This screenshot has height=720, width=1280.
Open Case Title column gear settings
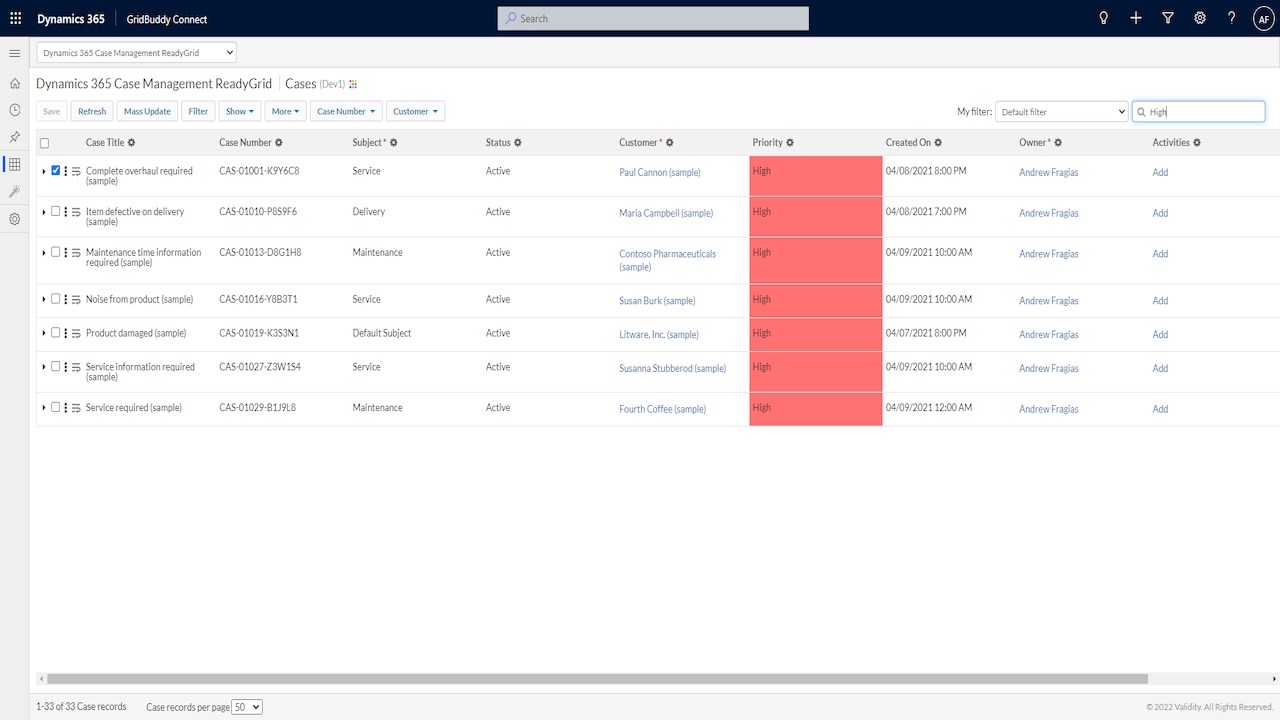tap(132, 143)
